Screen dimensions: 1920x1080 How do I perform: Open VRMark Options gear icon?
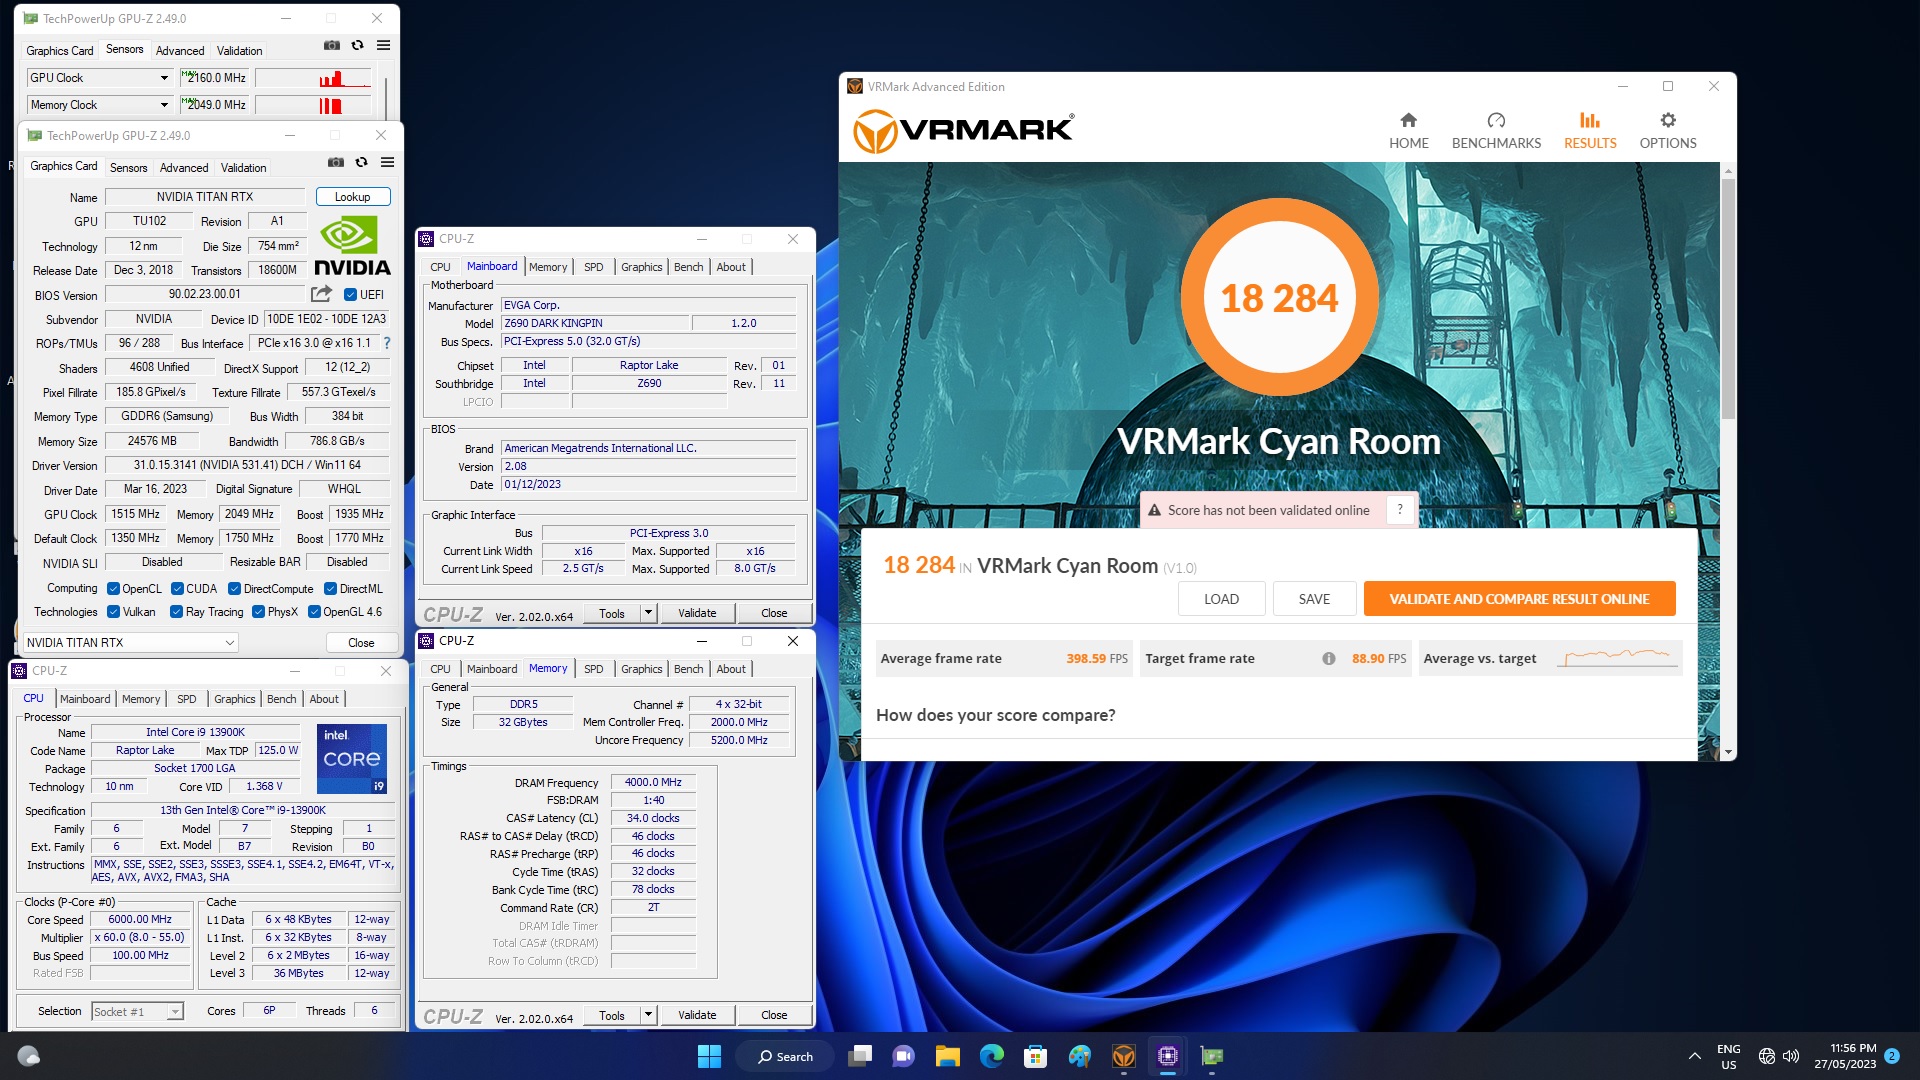pos(1668,120)
